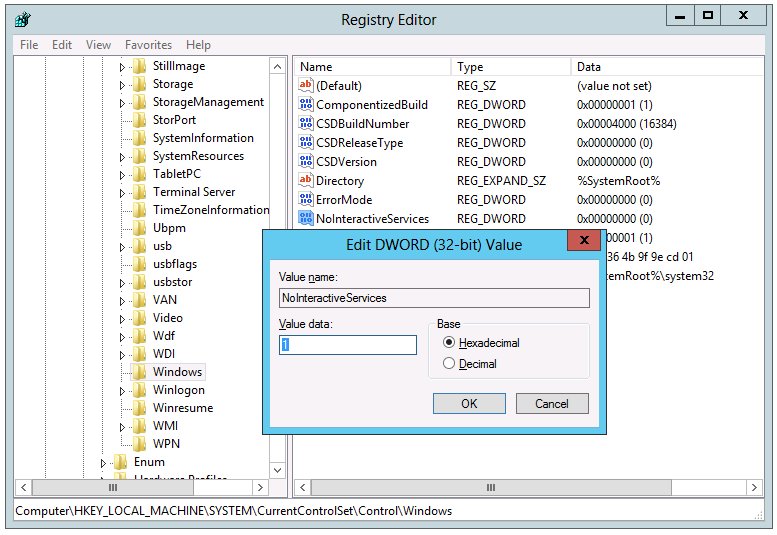Click the Windows folder icon in tree
Screen dimensions: 777x535
[x=139, y=372]
